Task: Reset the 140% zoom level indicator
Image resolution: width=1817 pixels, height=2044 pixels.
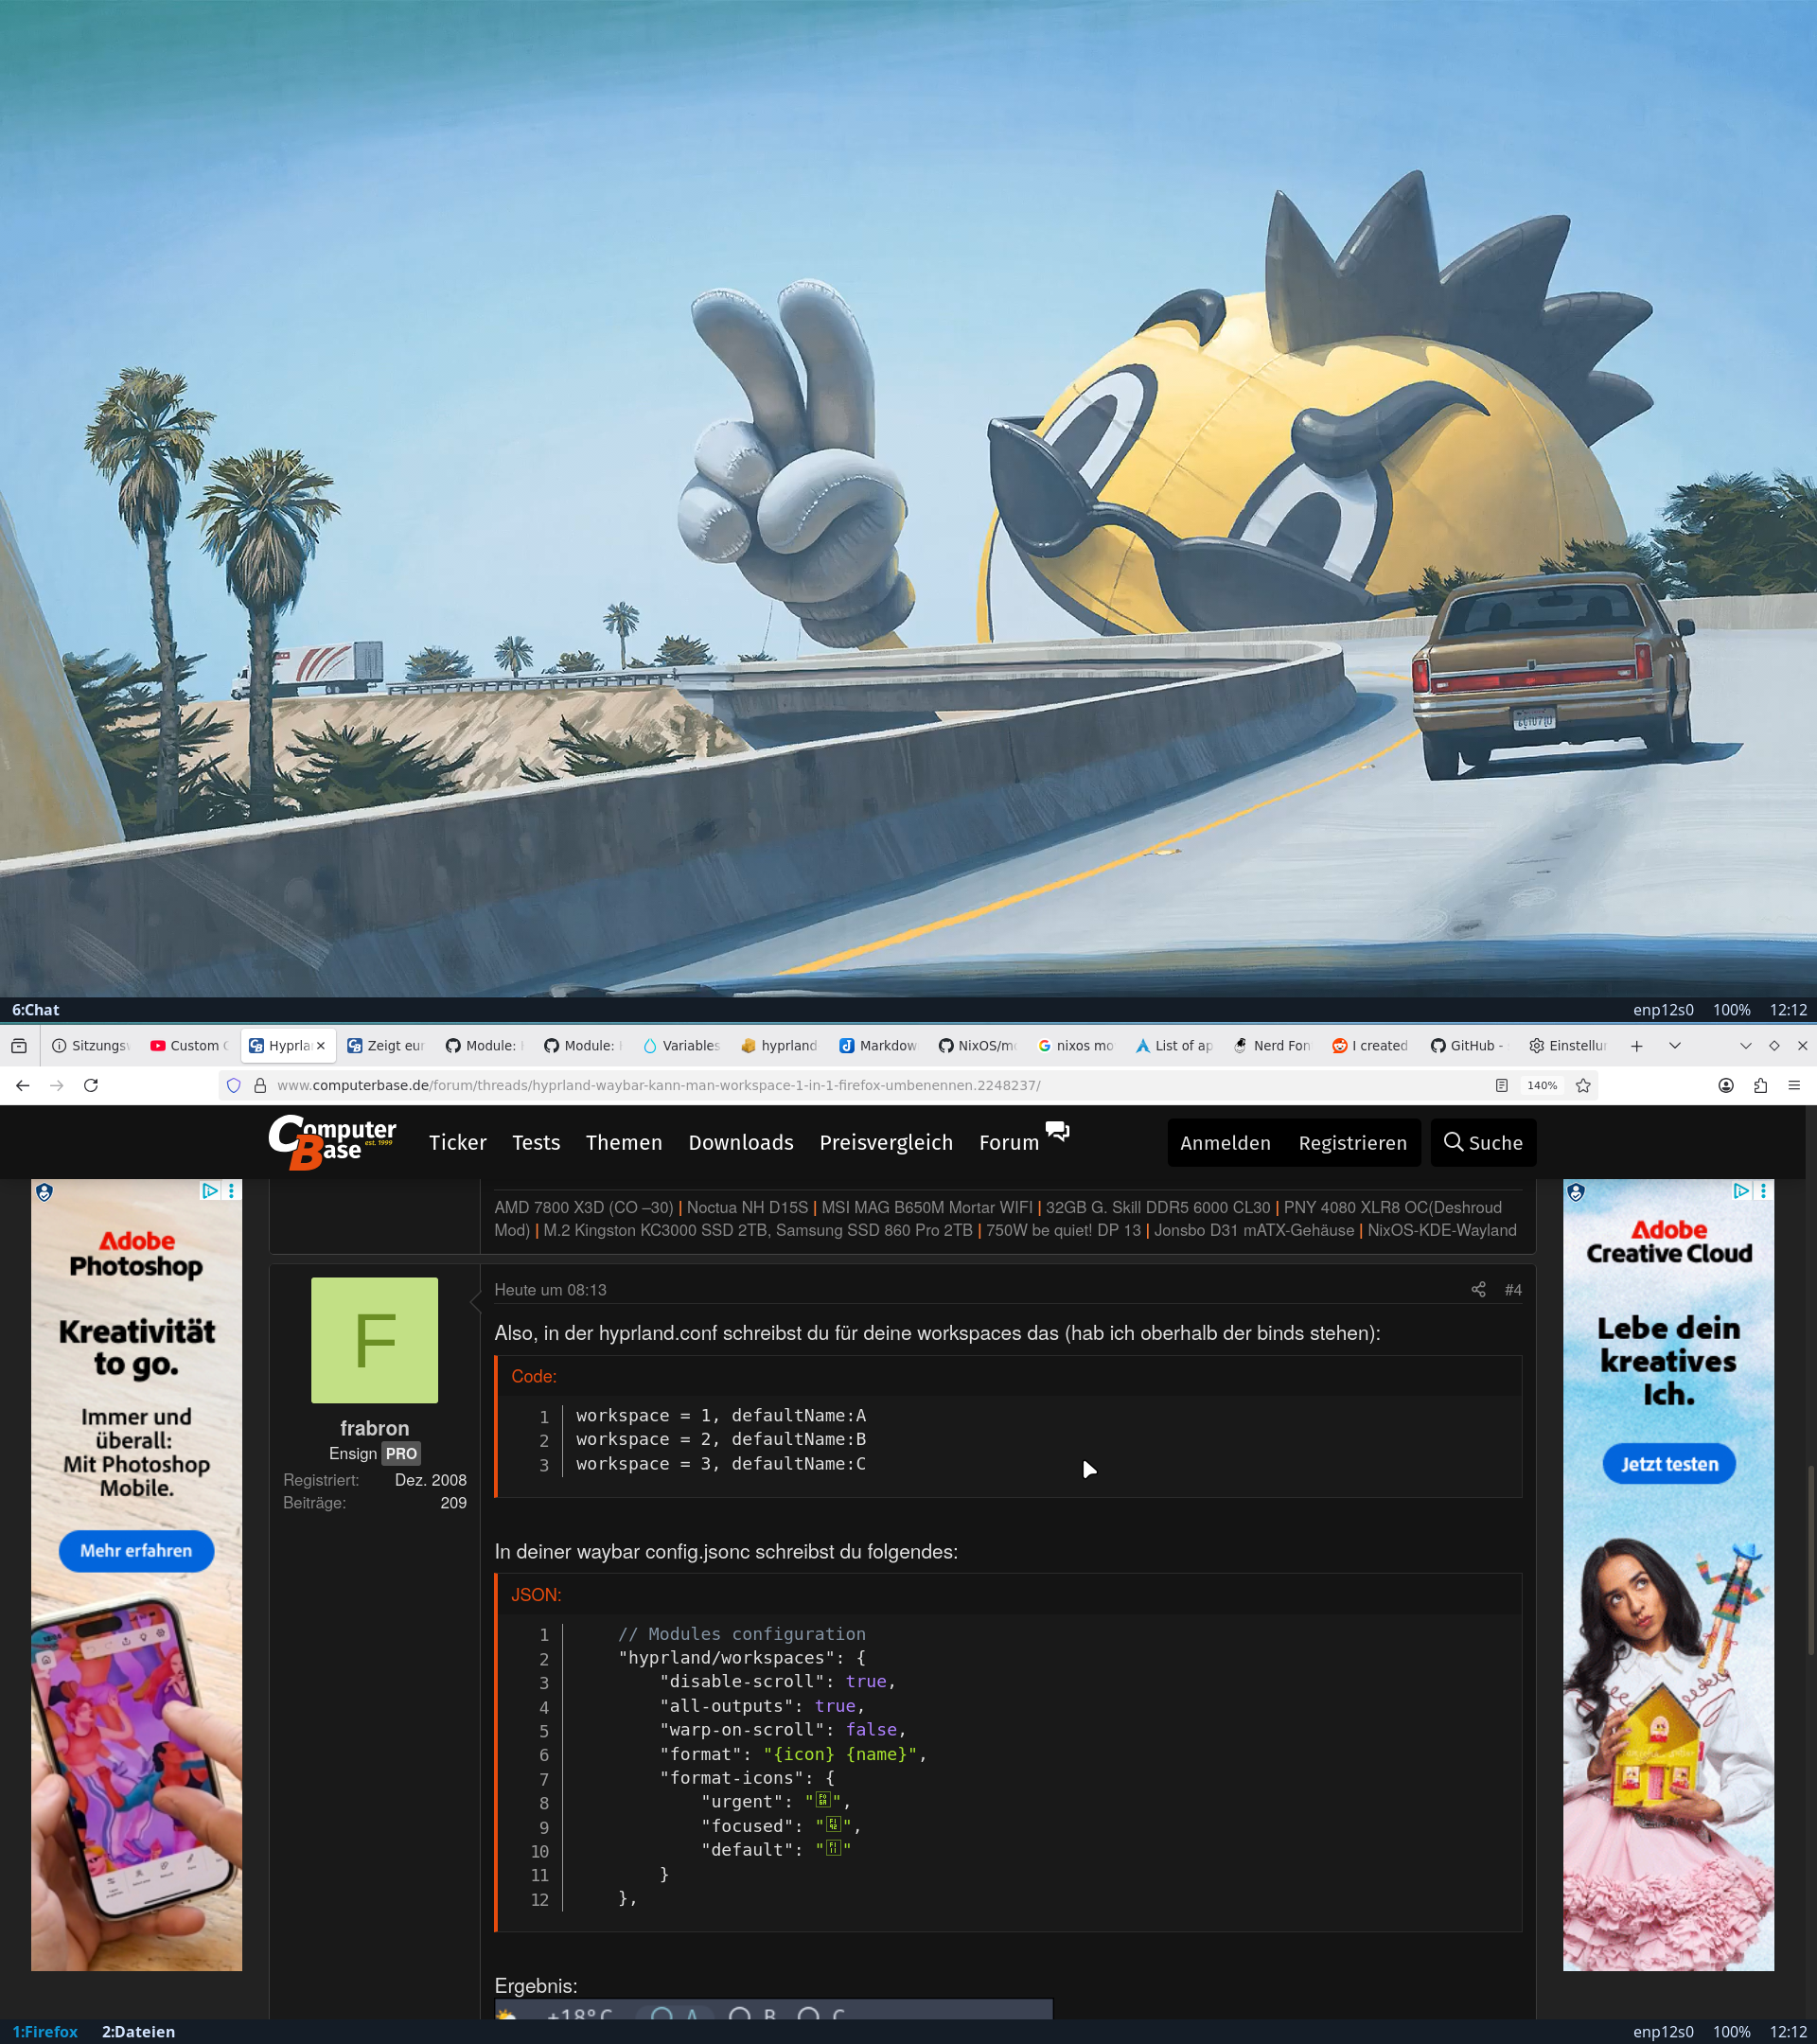Action: click(1541, 1085)
